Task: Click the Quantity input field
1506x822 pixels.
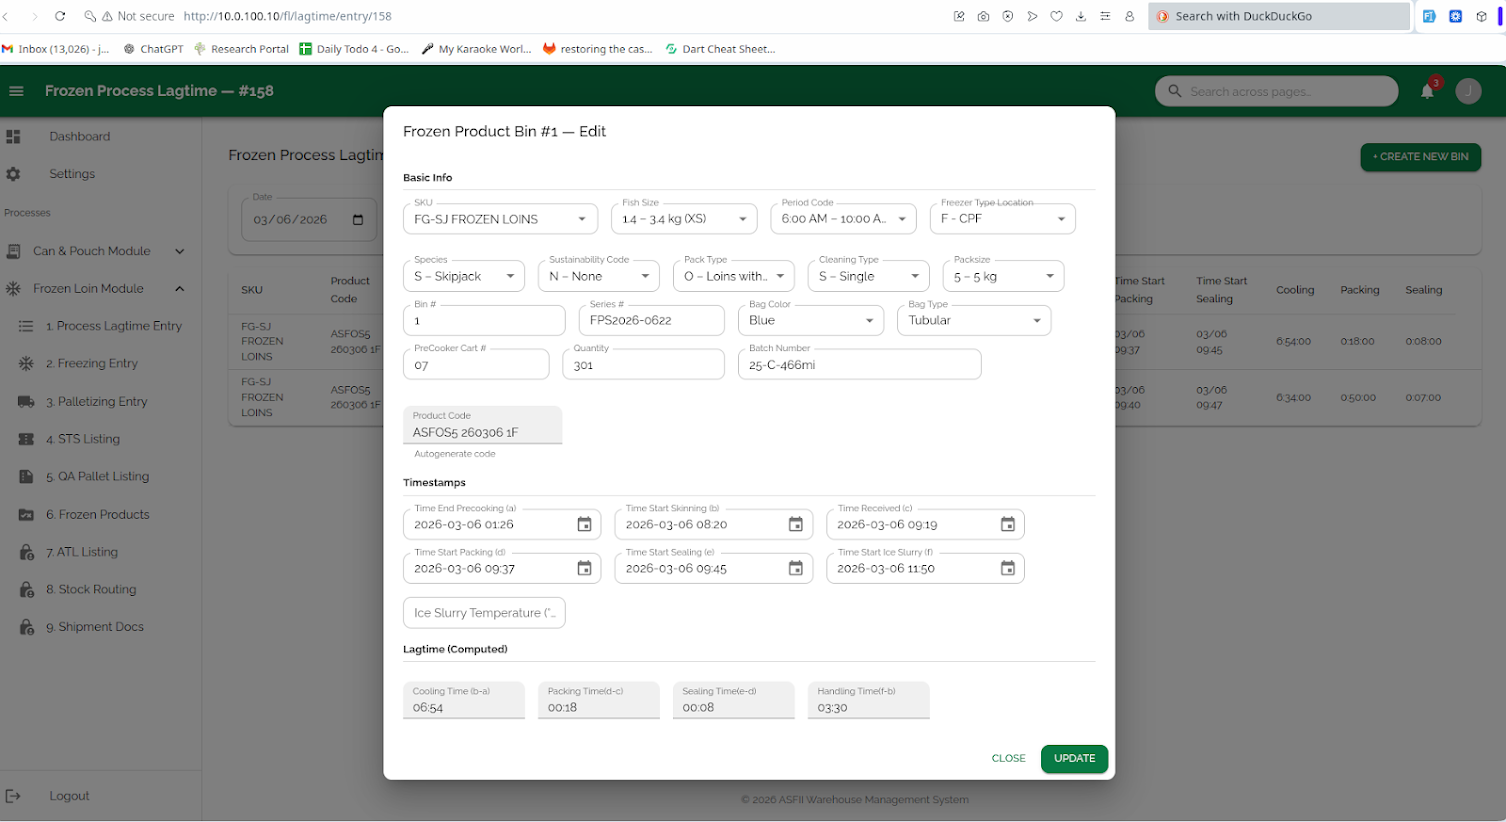Action: pos(643,364)
